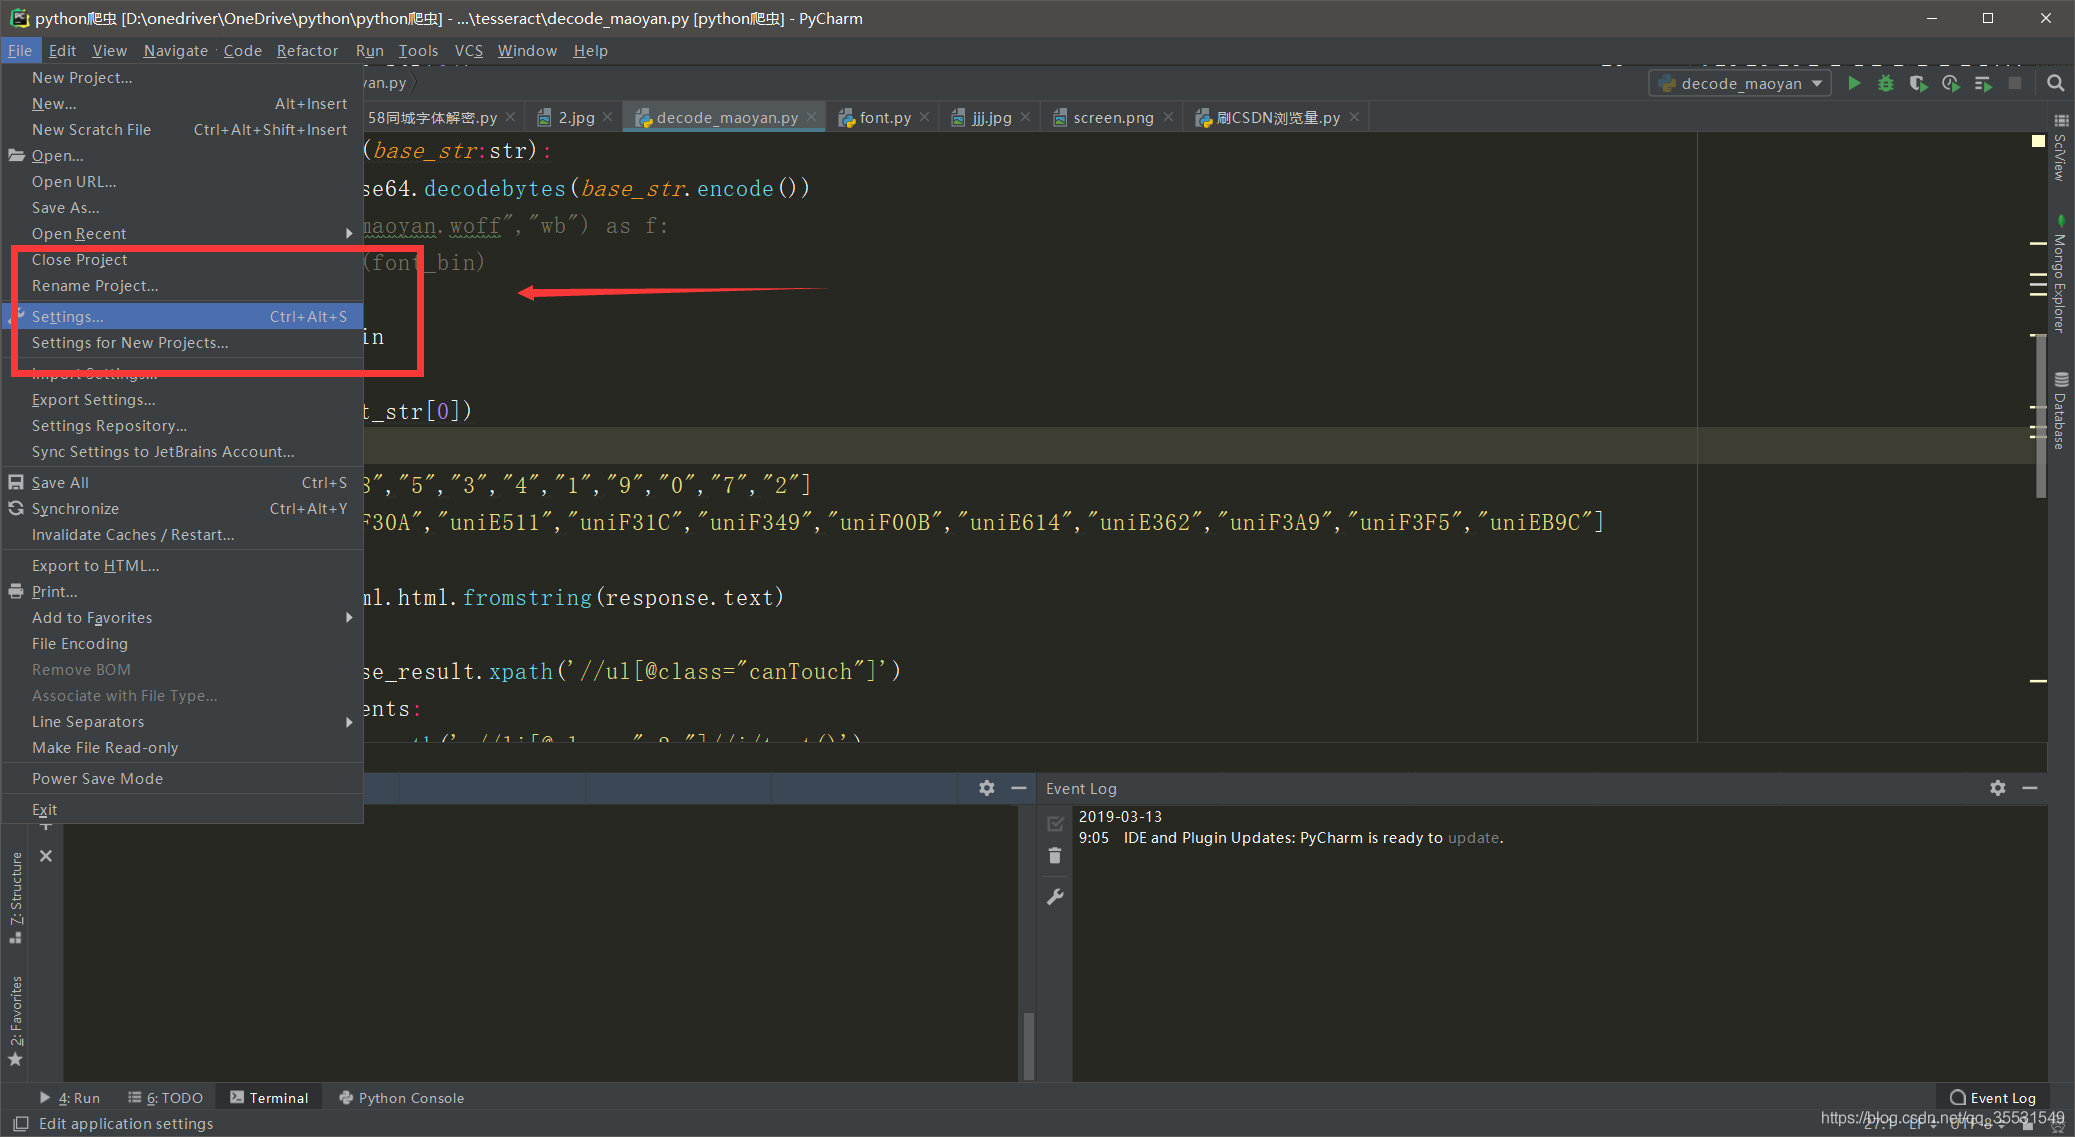The image size is (2075, 1137).
Task: Toggle Power Save Mode
Action: point(97,778)
